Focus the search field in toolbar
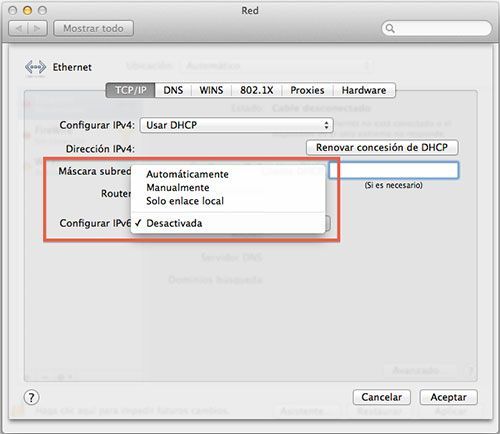This screenshot has width=500, height=434. [x=436, y=28]
